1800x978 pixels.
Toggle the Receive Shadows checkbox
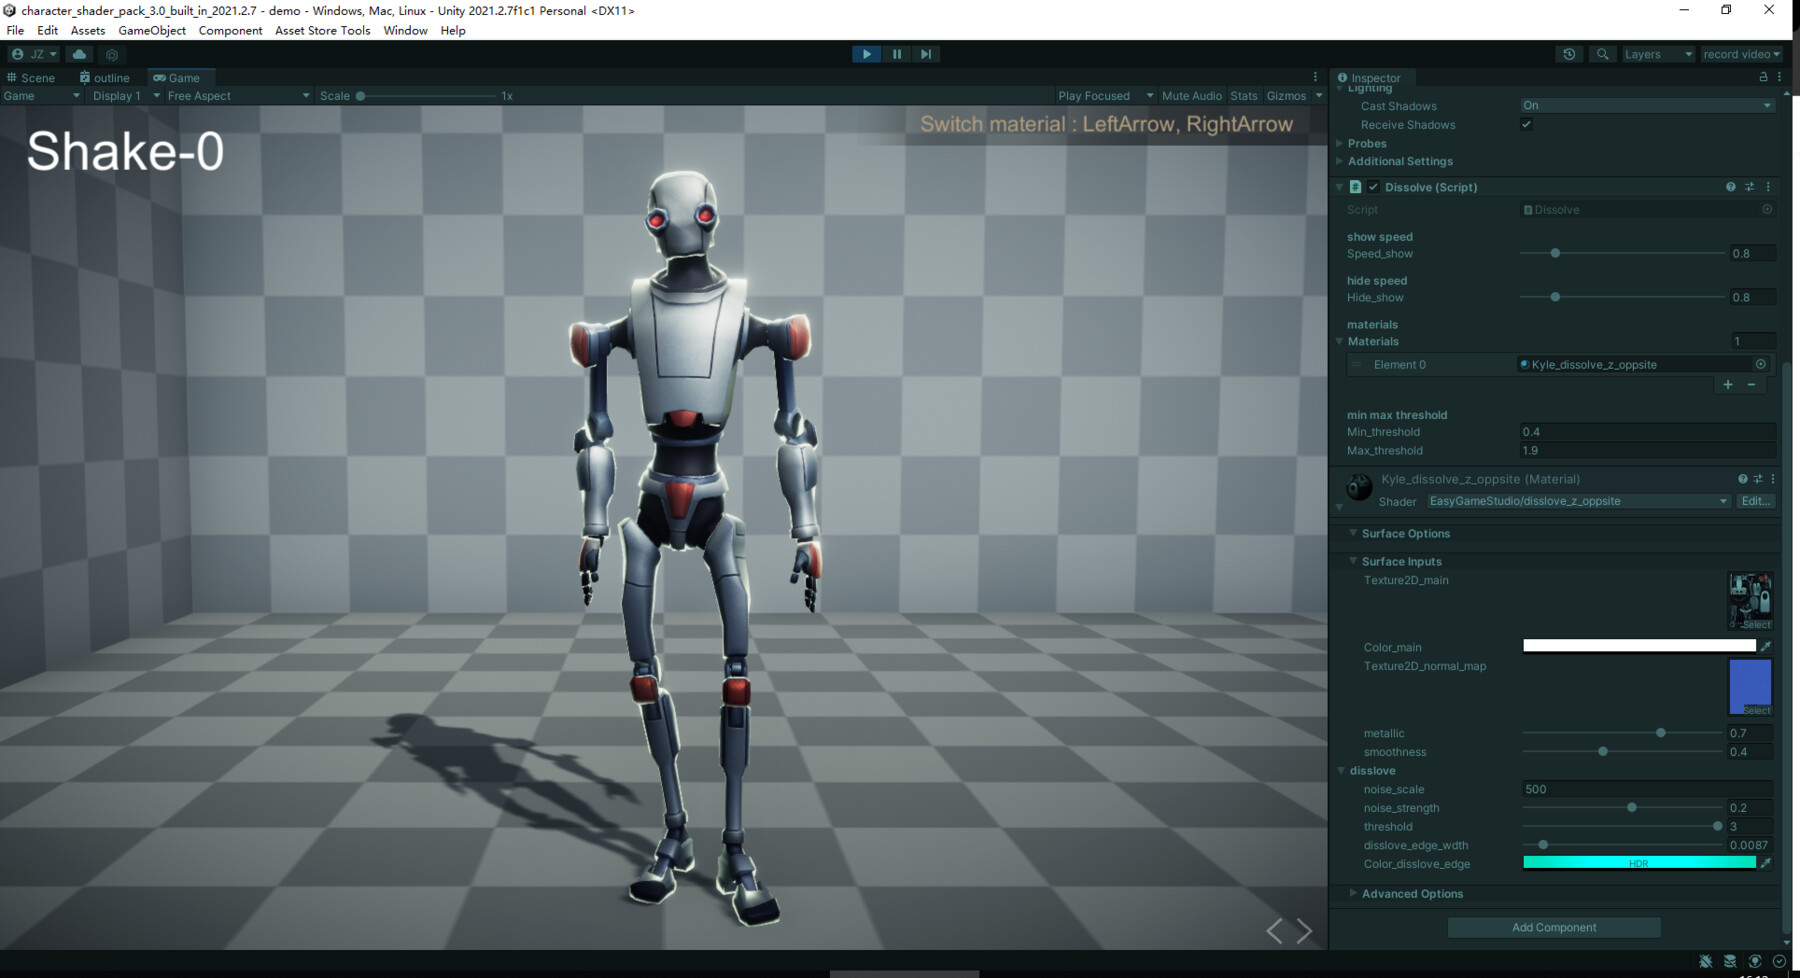1526,124
